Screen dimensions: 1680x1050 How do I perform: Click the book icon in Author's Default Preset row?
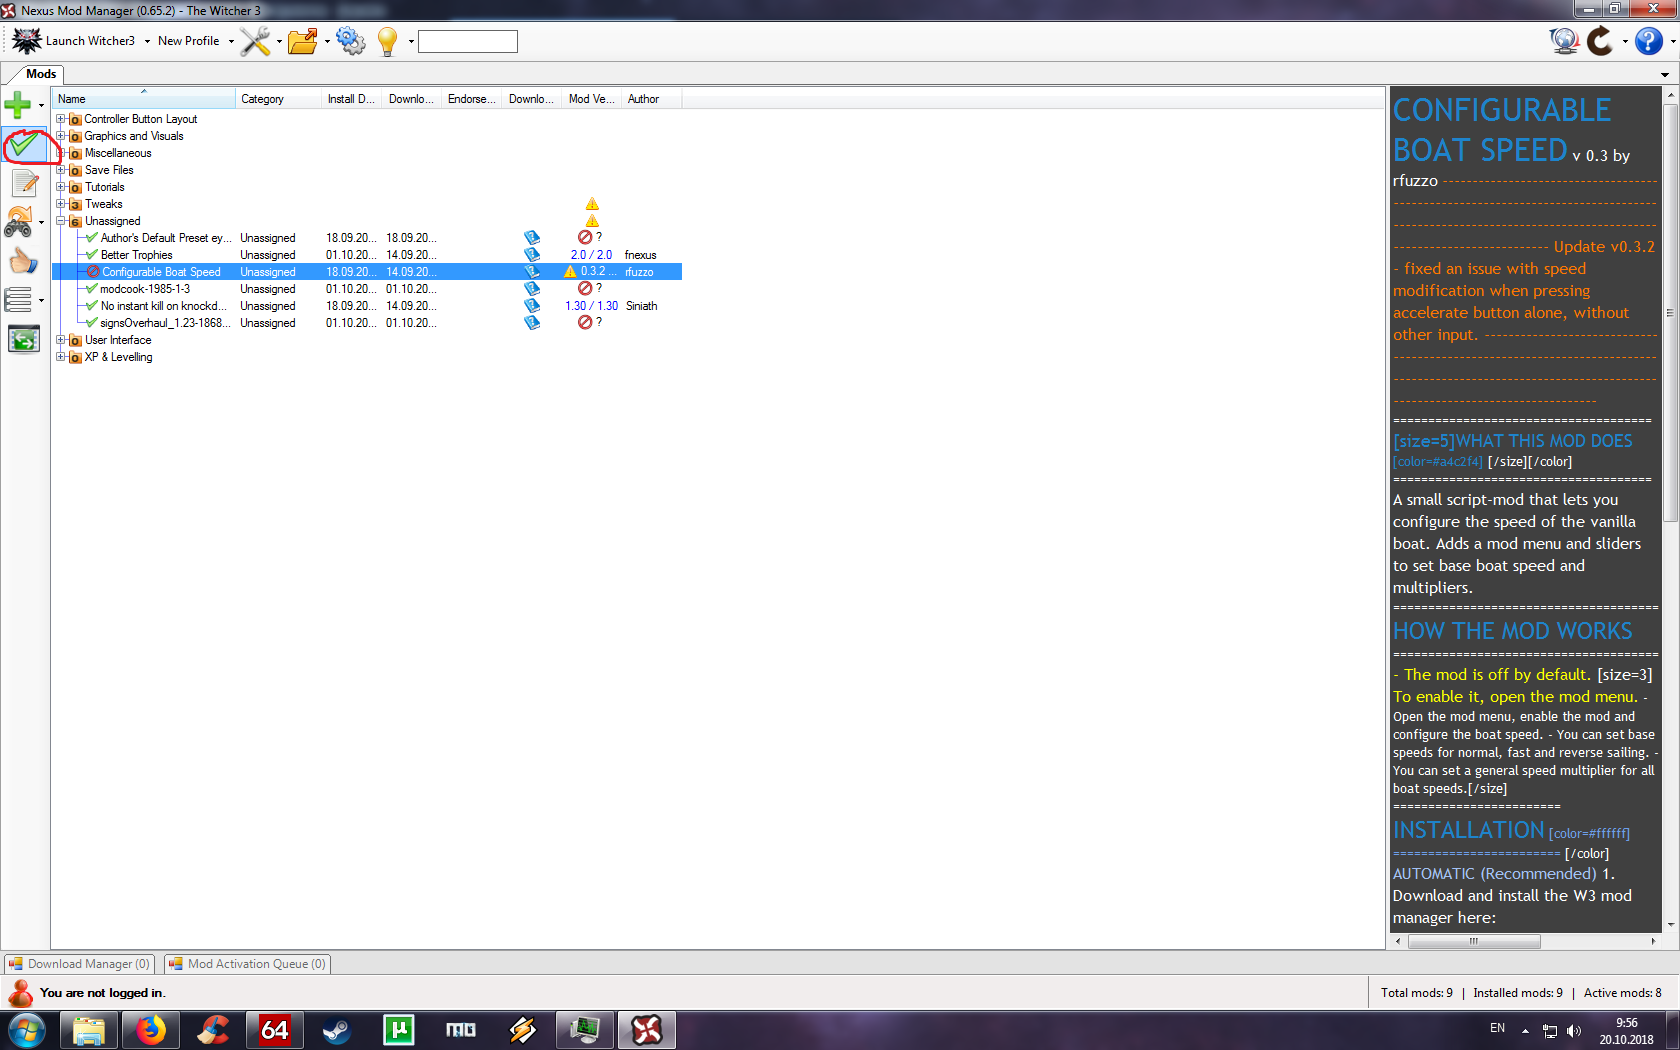click(532, 238)
